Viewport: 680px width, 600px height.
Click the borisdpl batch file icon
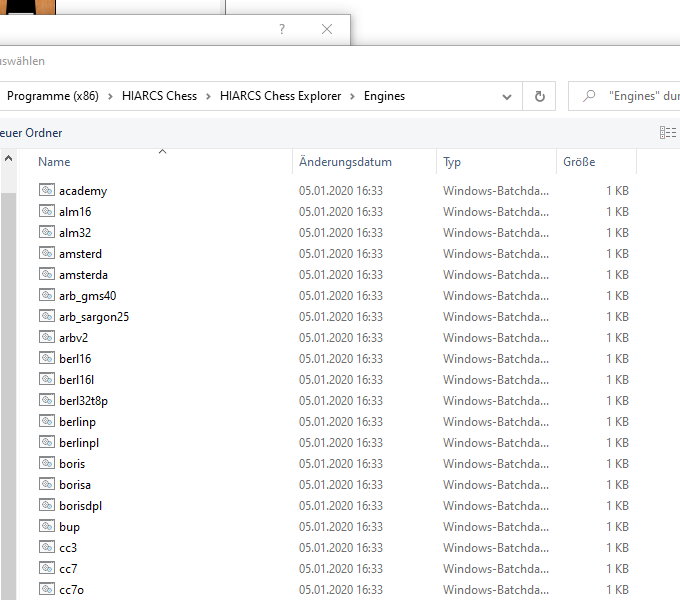pos(47,505)
